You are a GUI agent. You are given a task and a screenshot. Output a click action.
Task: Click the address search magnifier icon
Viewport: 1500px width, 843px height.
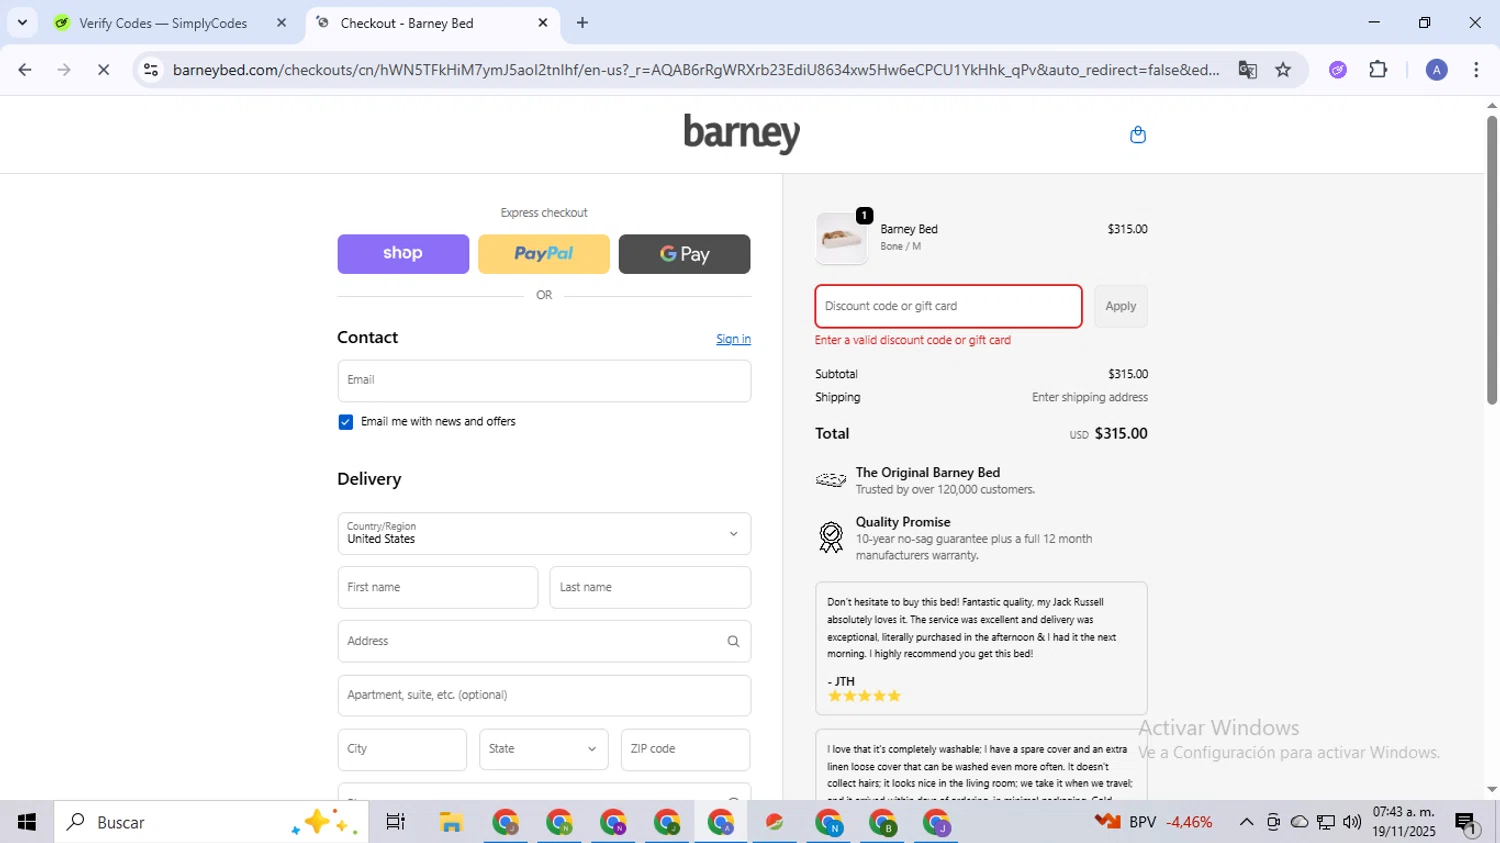pyautogui.click(x=733, y=642)
